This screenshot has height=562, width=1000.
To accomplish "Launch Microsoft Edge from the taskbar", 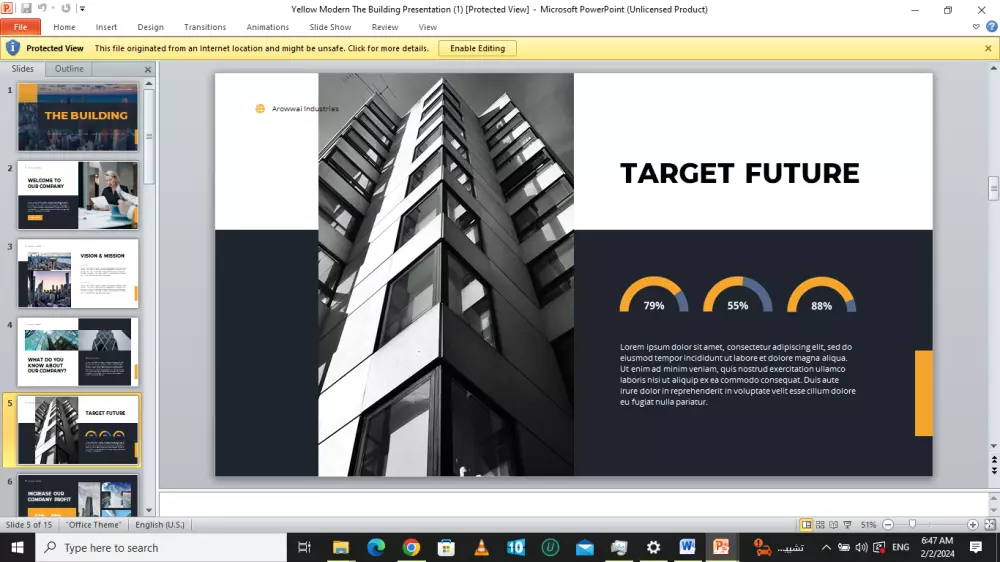I will tap(376, 547).
